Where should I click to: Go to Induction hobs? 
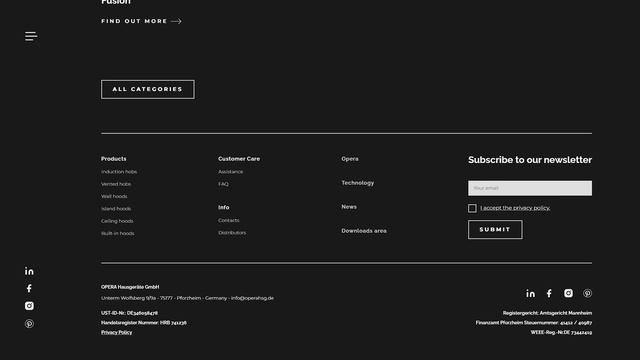[x=119, y=172]
